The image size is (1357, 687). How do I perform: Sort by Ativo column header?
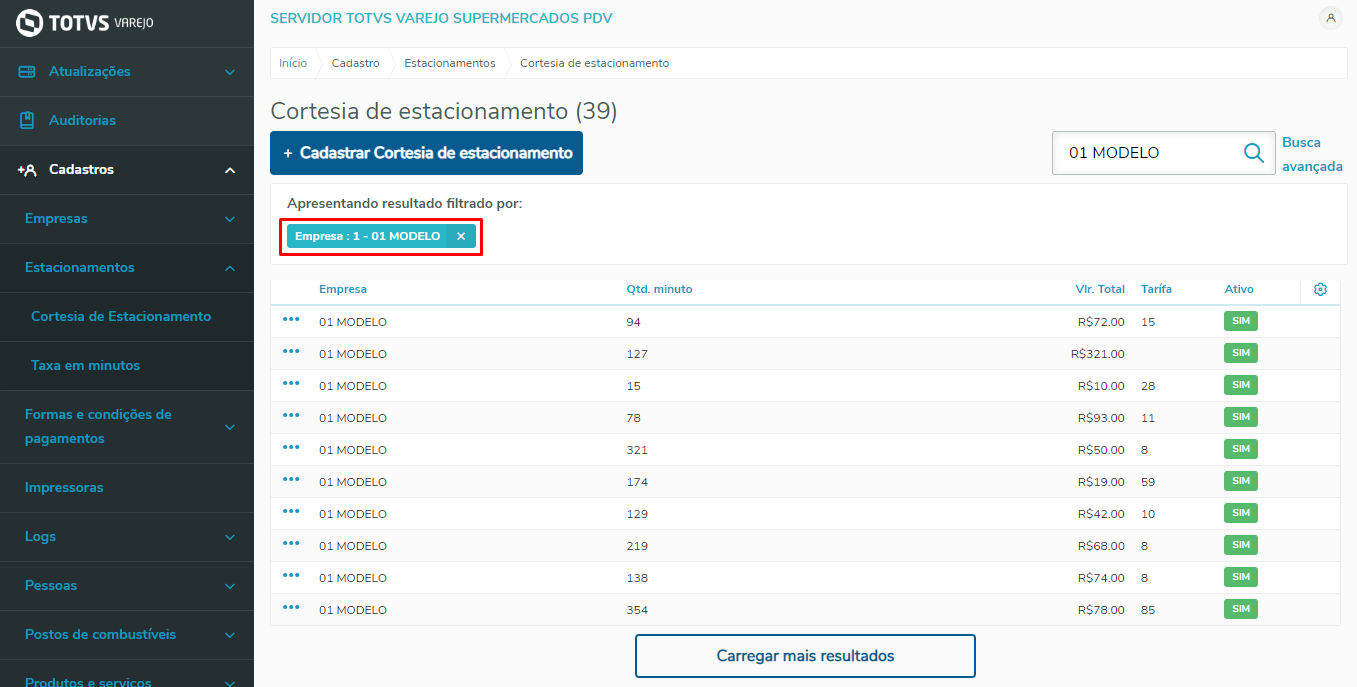click(1239, 289)
